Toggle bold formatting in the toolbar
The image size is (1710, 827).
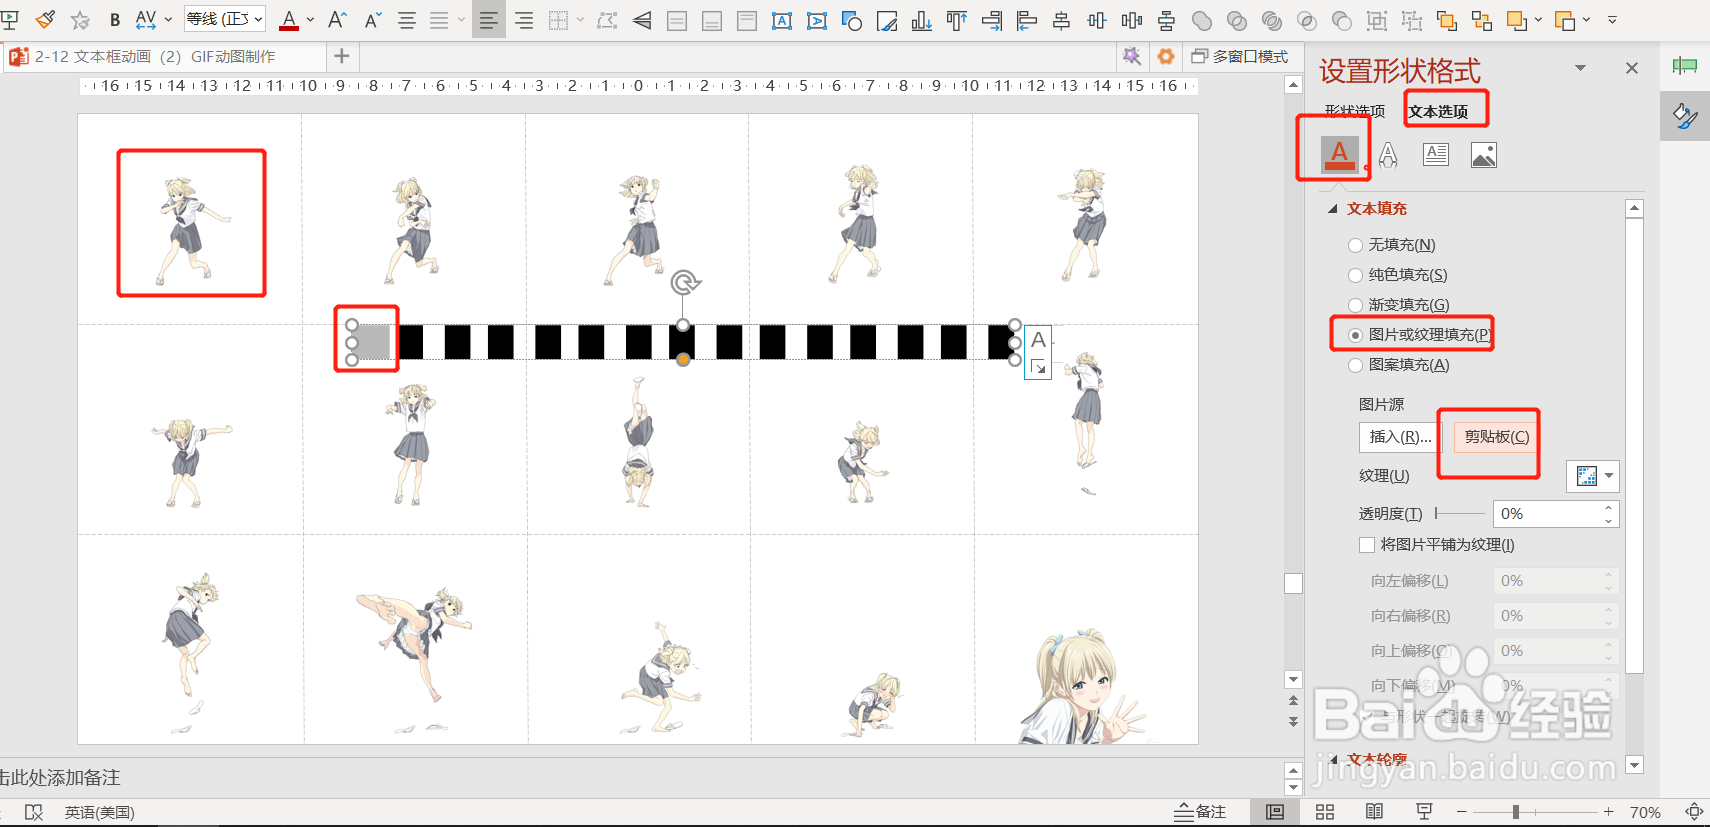[x=115, y=19]
